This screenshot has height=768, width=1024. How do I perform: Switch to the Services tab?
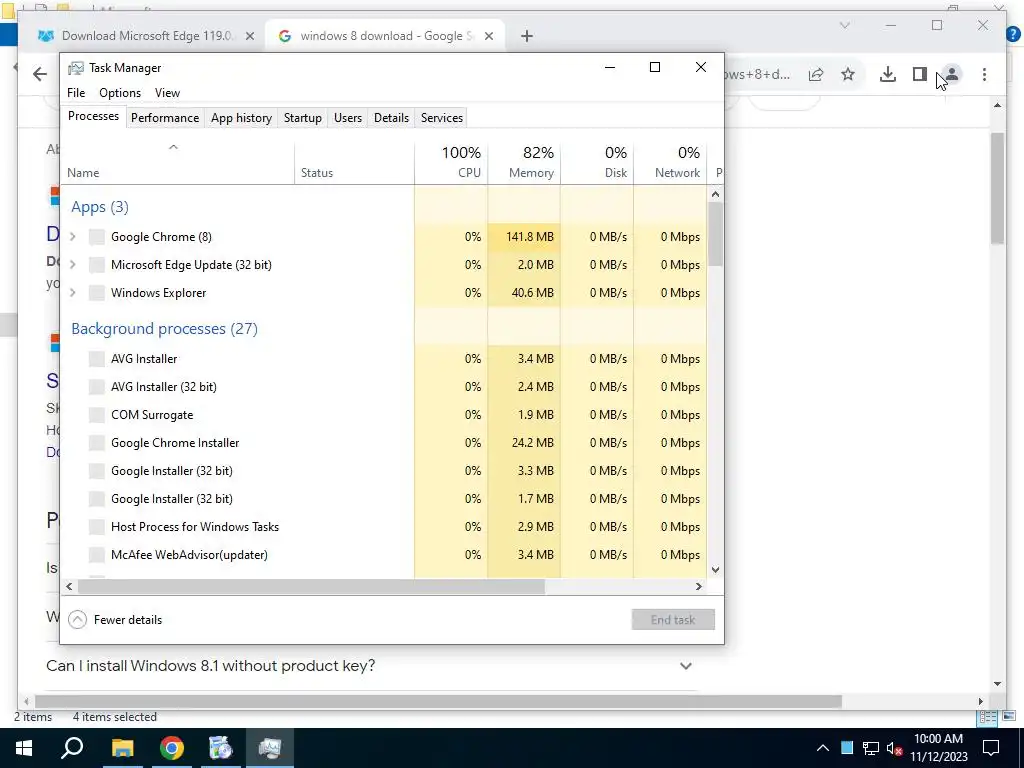point(441,118)
